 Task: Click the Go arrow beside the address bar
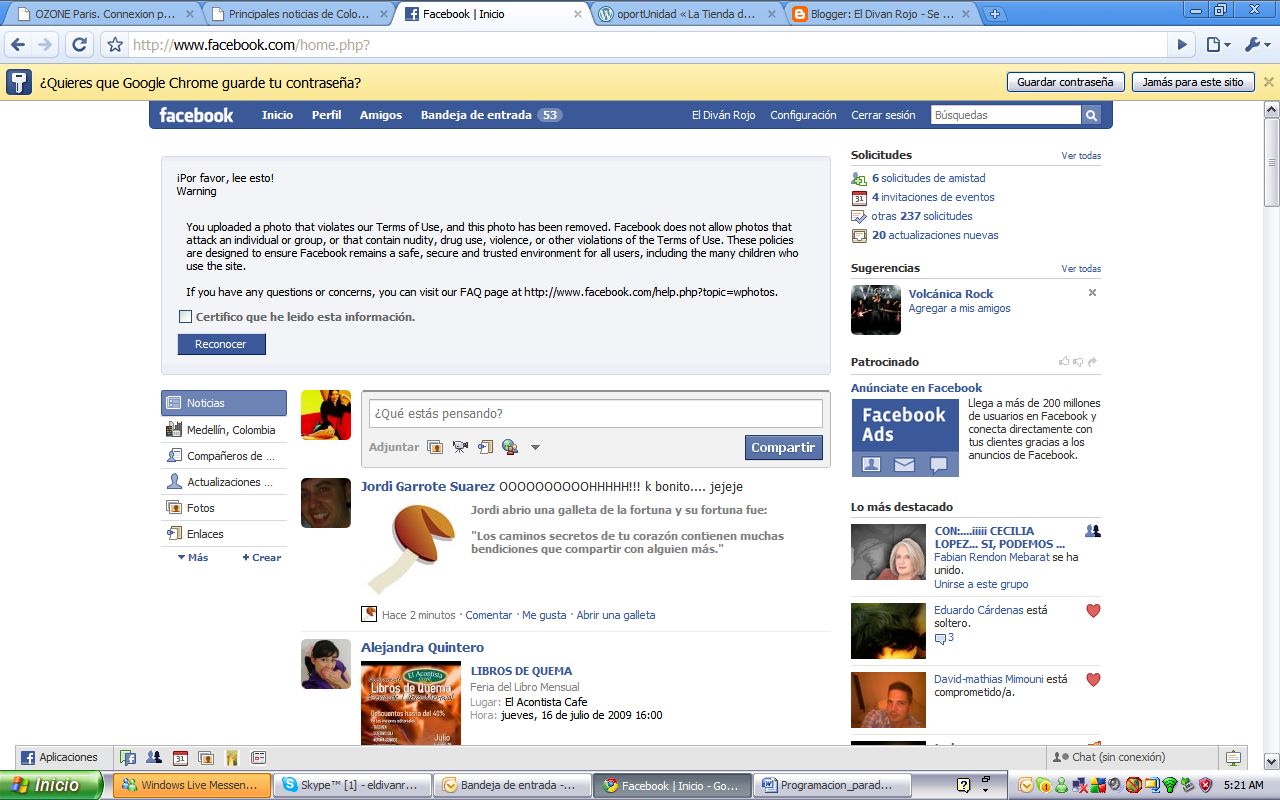(1182, 45)
